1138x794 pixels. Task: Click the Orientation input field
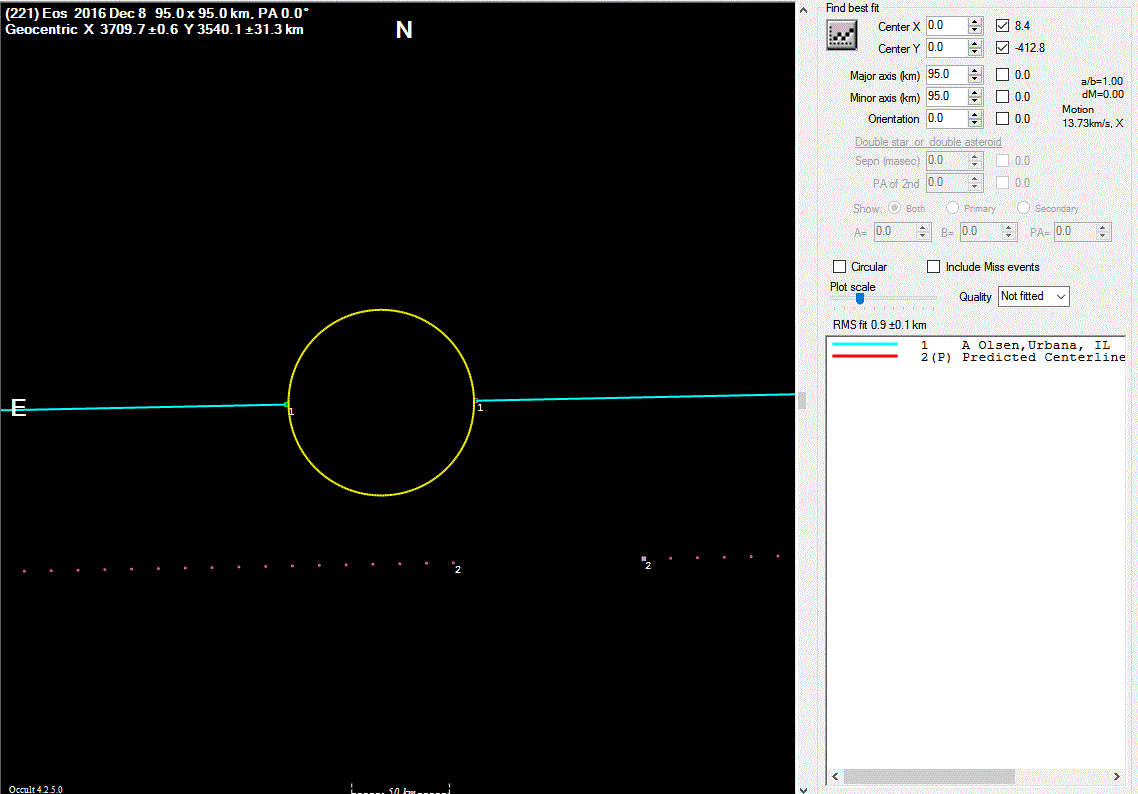(x=947, y=118)
